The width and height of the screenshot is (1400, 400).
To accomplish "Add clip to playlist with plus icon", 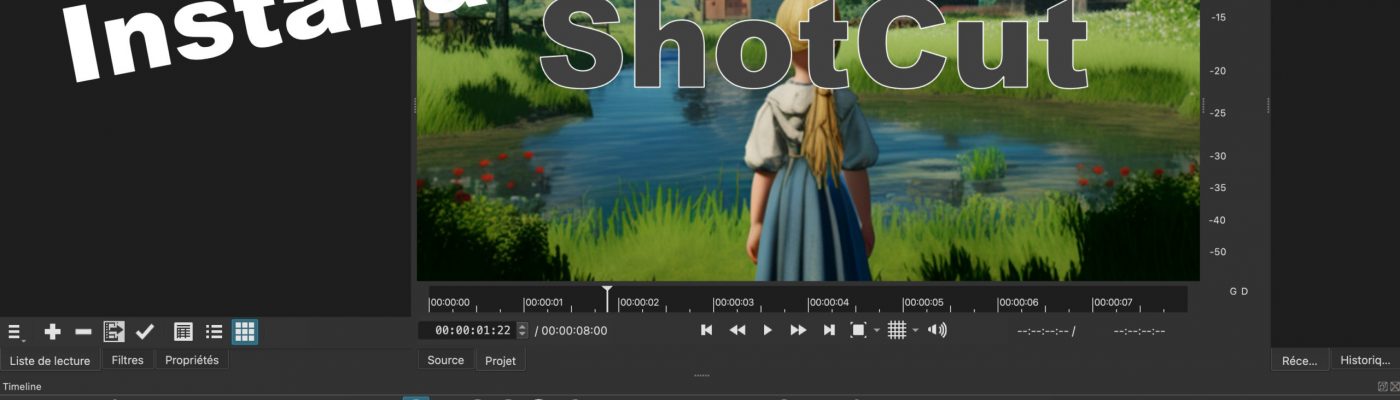I will coord(53,332).
